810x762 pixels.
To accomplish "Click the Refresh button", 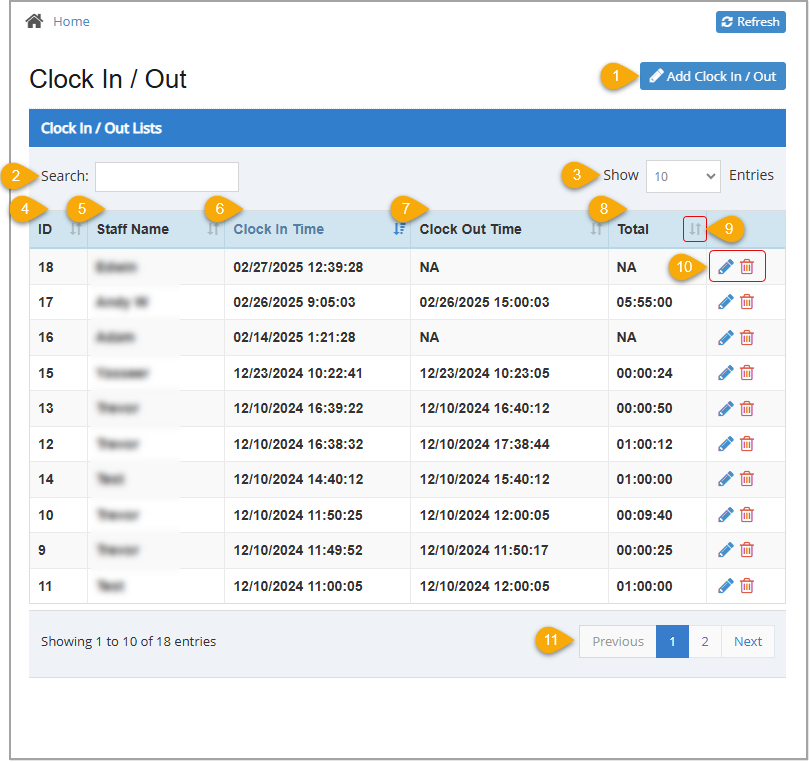I will 750,21.
